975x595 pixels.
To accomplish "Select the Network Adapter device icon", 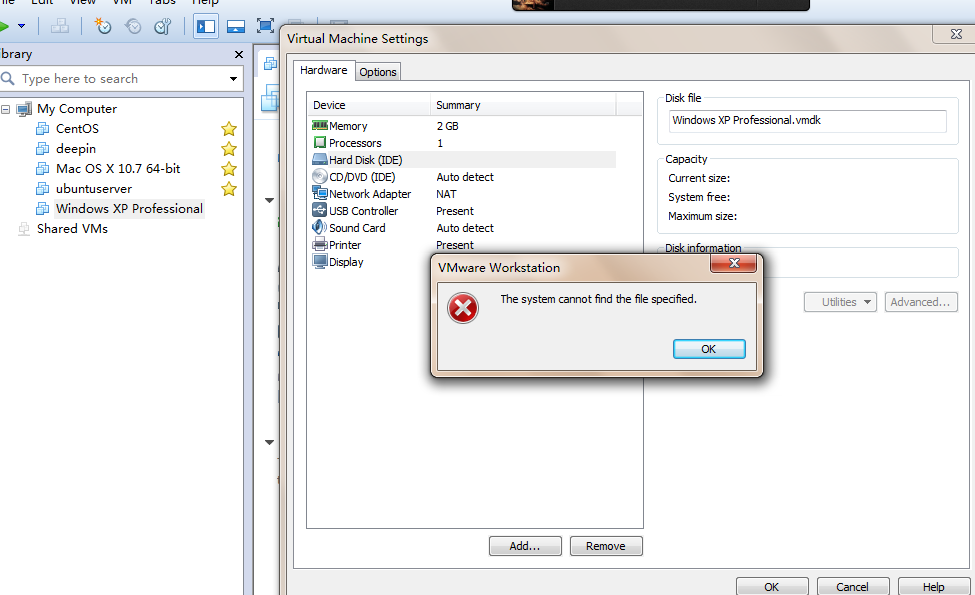I will pyautogui.click(x=320, y=193).
